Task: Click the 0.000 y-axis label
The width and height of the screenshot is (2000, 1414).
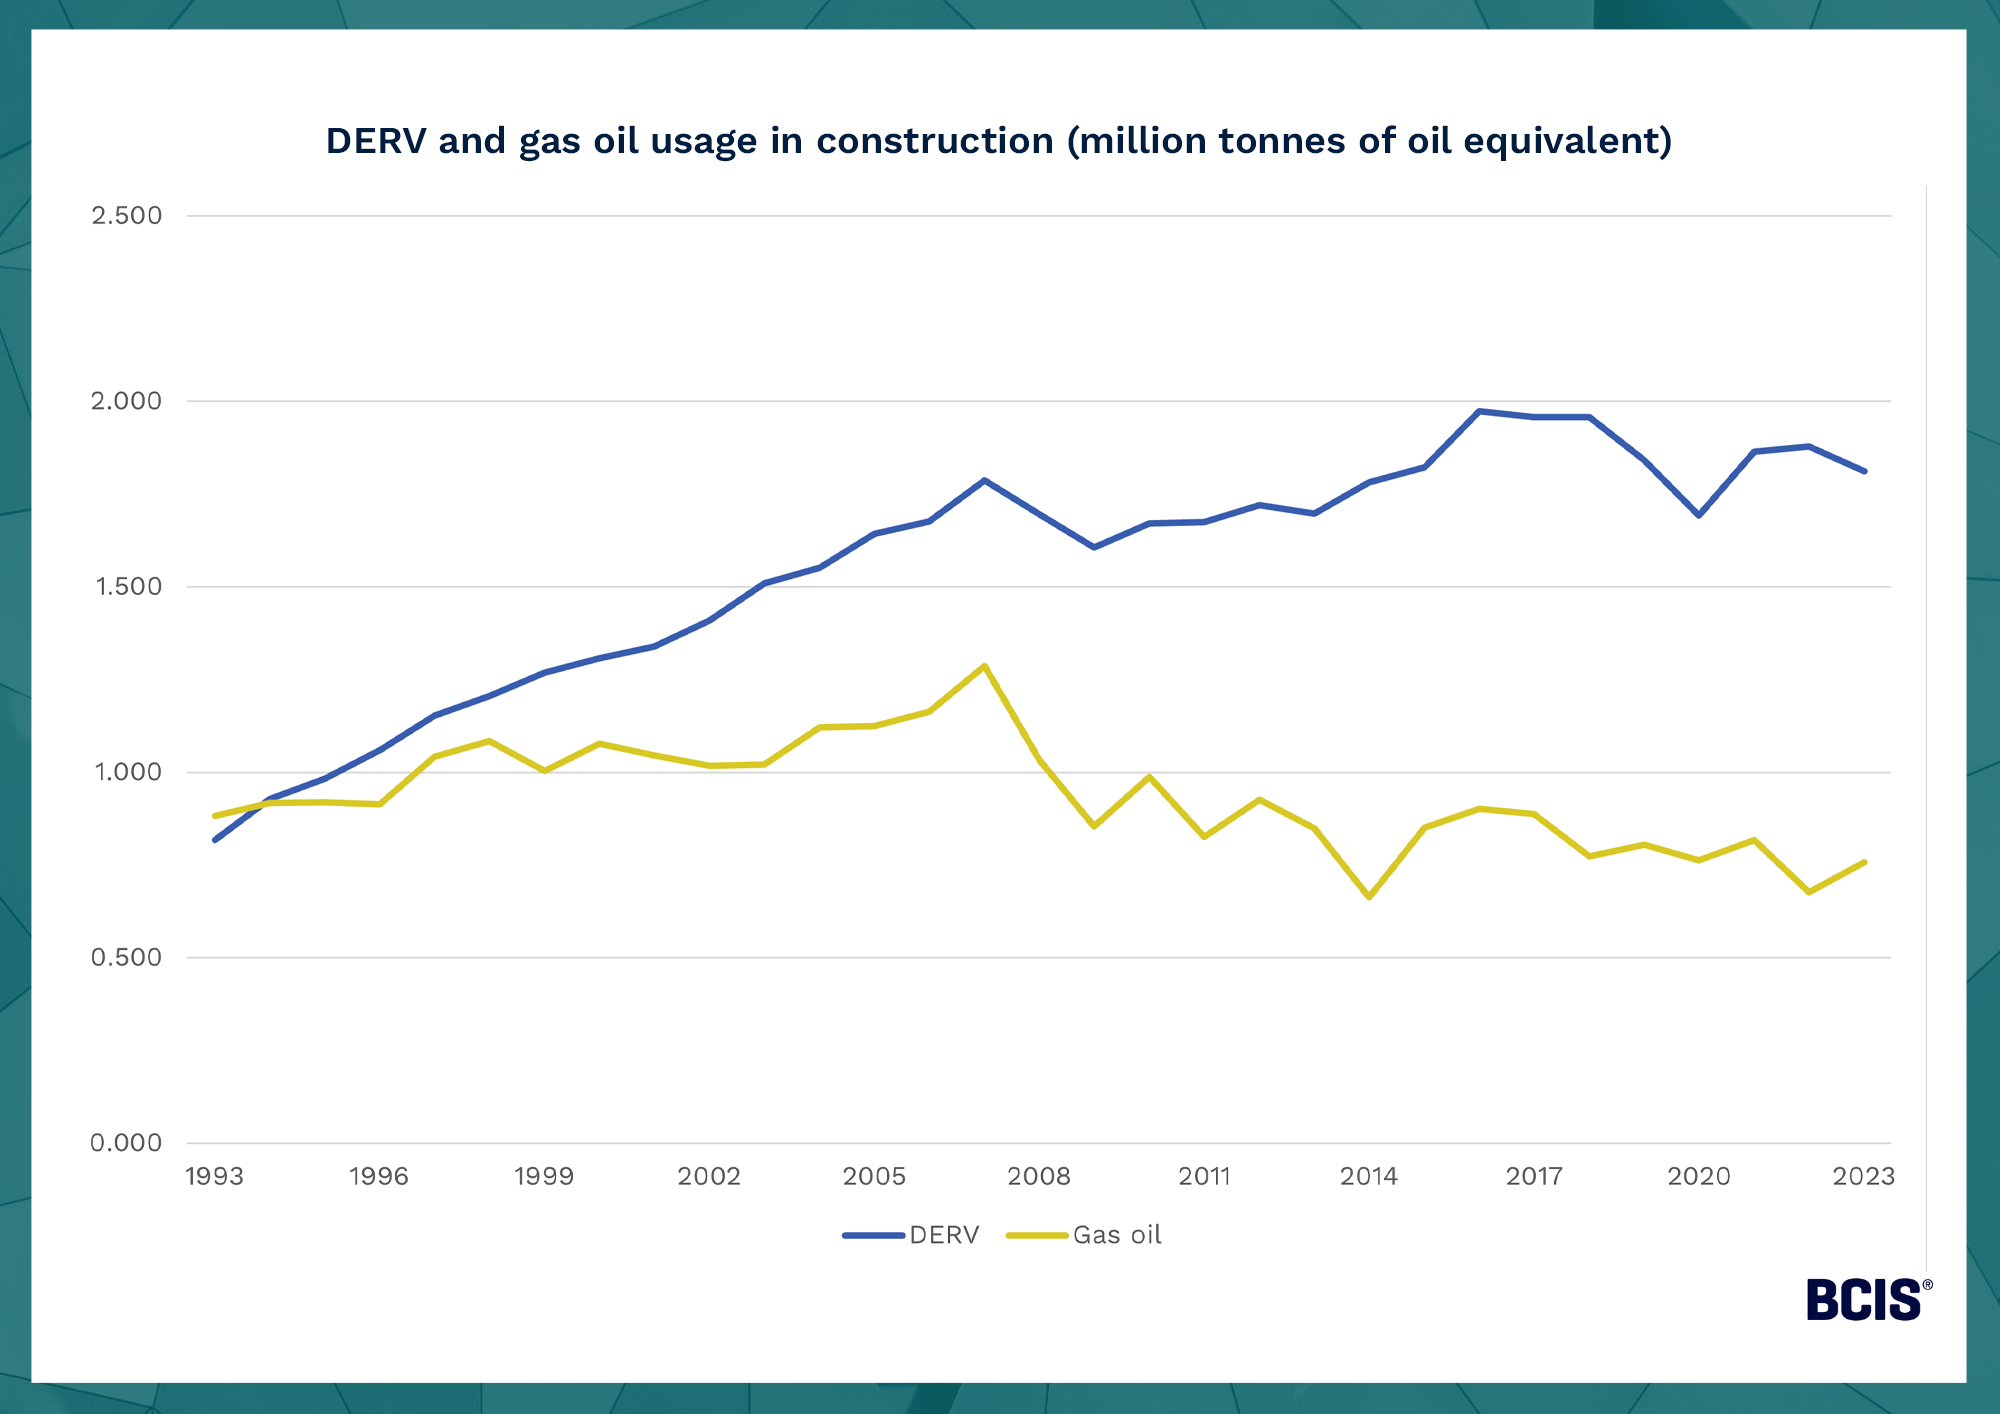Action: [x=126, y=1143]
